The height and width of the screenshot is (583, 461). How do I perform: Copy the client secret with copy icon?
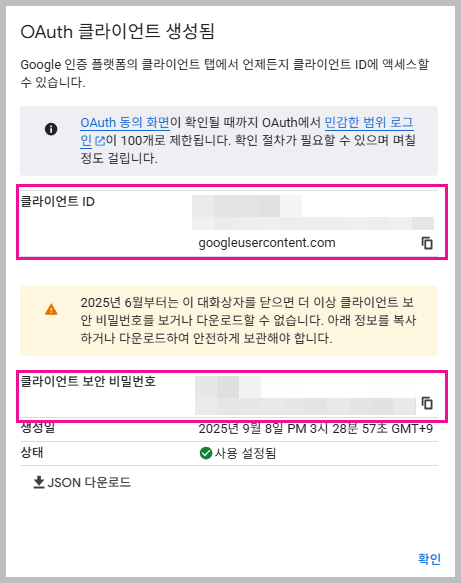point(427,403)
